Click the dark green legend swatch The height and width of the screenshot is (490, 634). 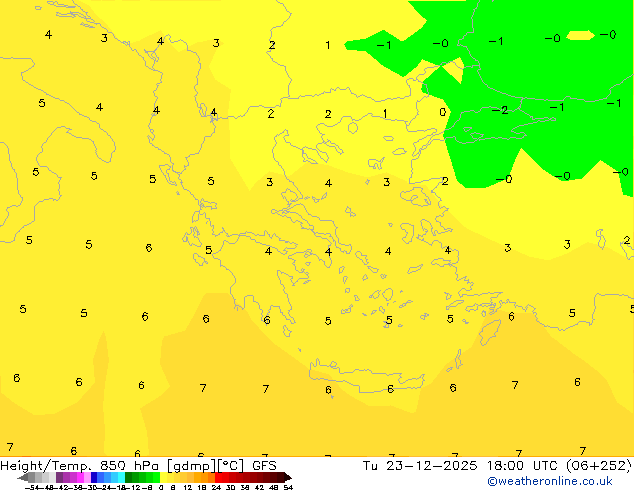pyautogui.click(x=129, y=477)
